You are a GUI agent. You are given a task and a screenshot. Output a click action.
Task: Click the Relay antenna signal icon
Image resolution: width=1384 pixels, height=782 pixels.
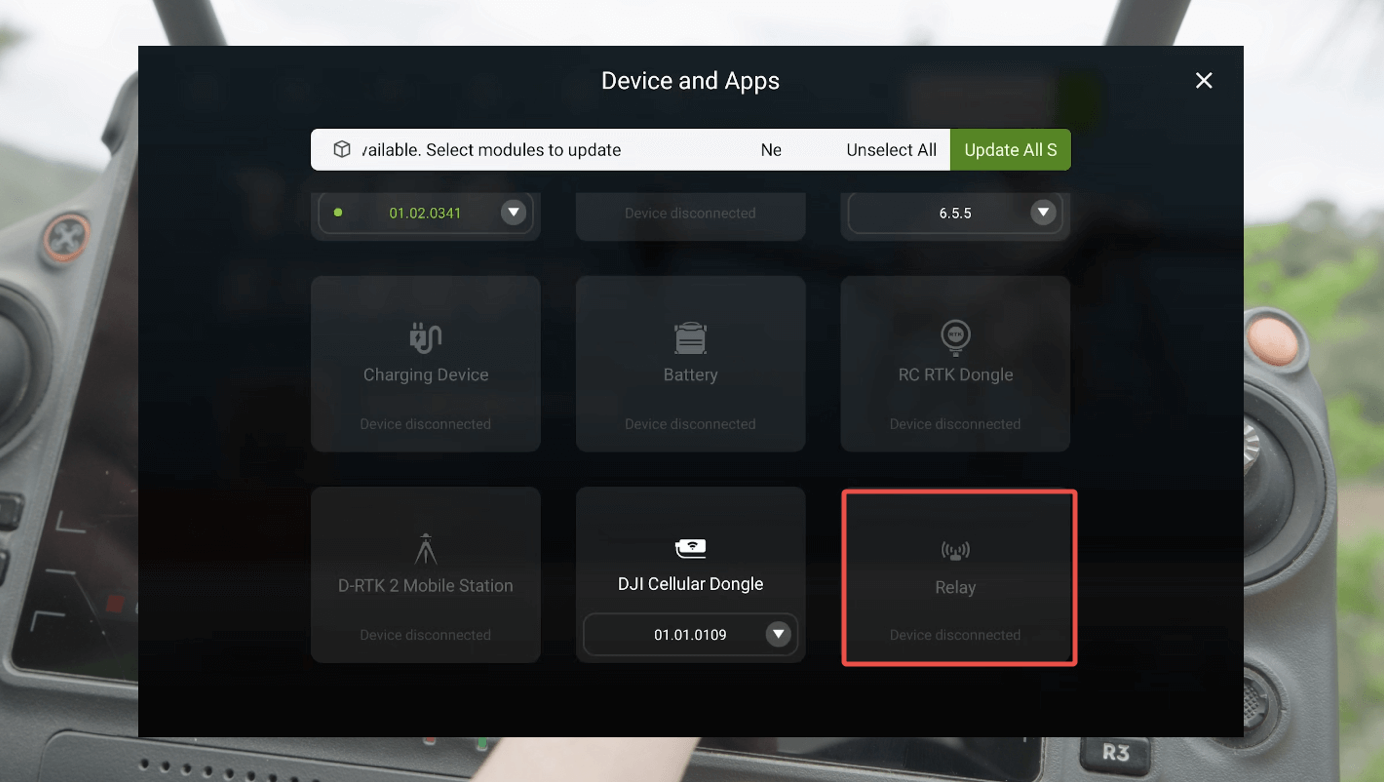click(956, 549)
